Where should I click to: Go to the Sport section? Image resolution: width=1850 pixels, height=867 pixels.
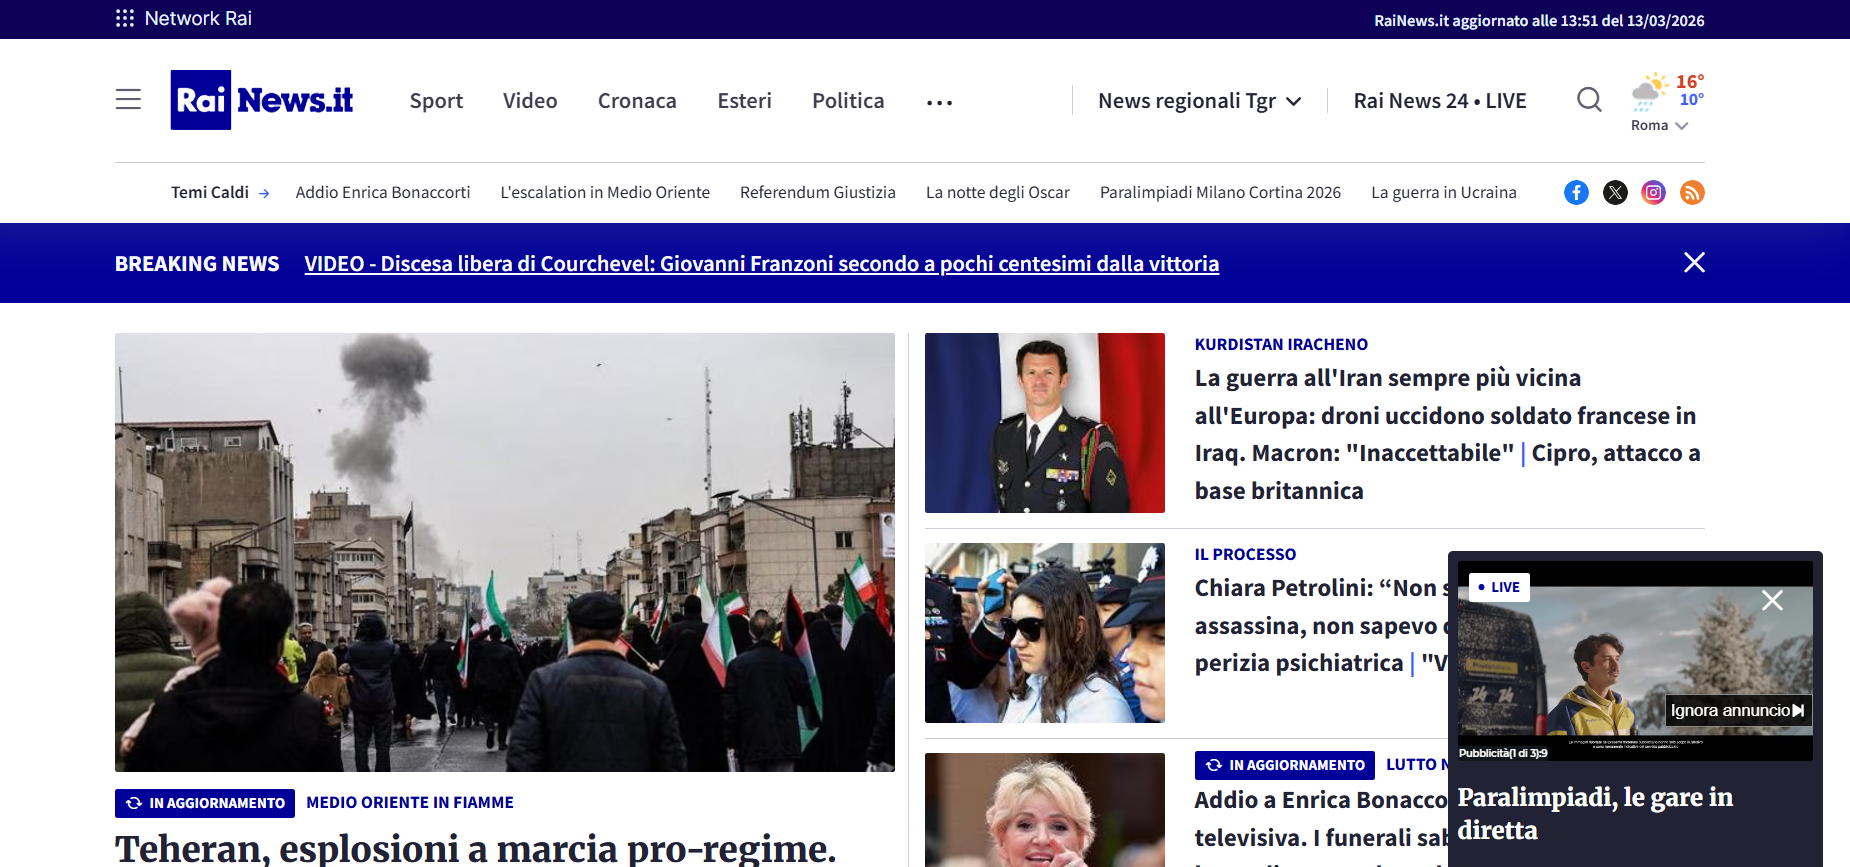click(436, 101)
